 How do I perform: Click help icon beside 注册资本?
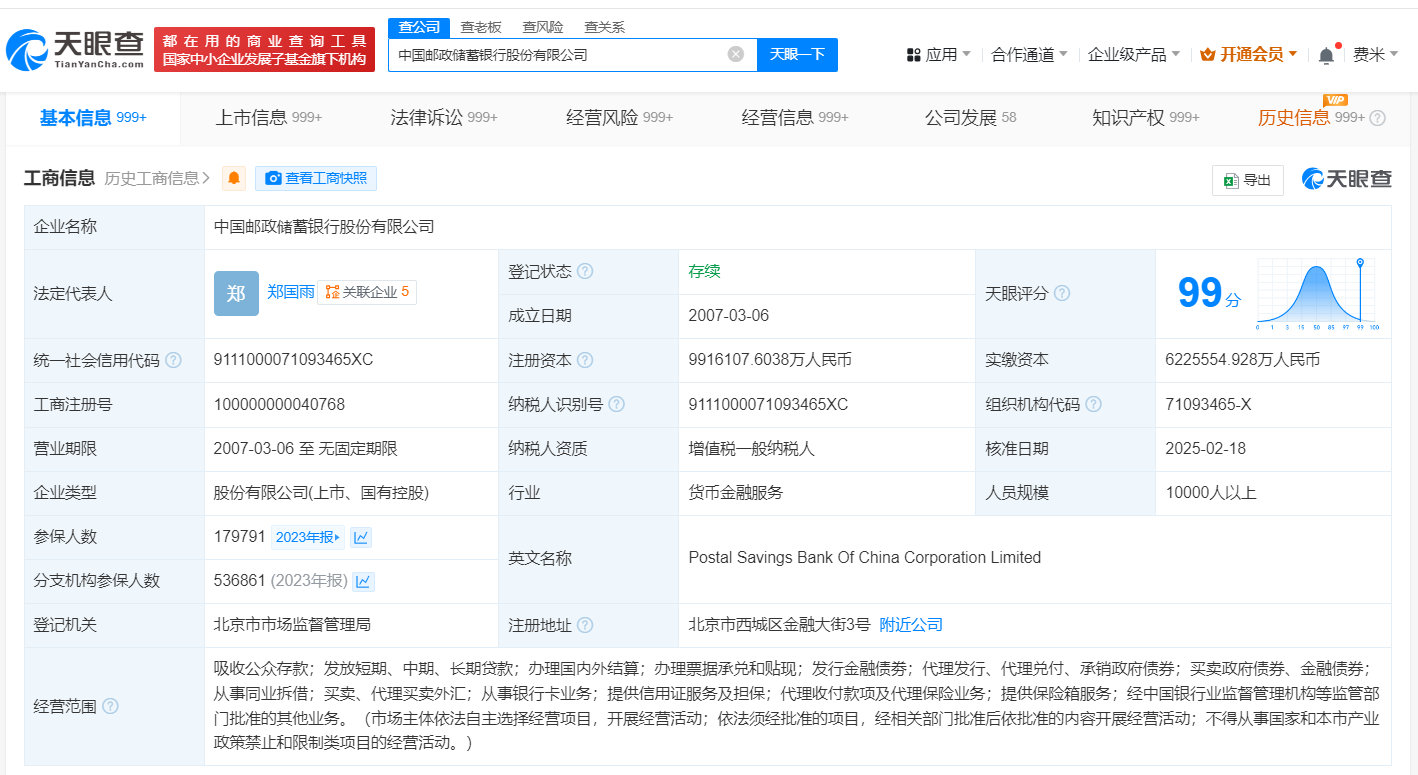click(x=585, y=360)
